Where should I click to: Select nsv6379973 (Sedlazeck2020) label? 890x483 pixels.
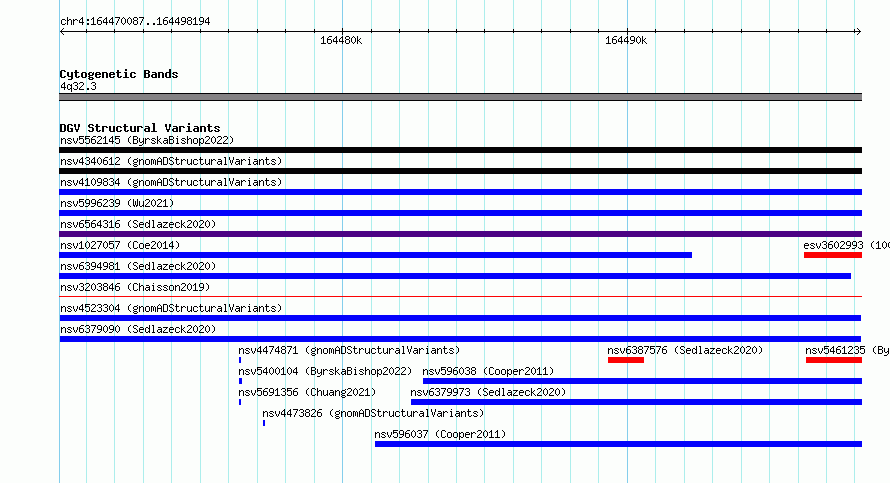488,392
